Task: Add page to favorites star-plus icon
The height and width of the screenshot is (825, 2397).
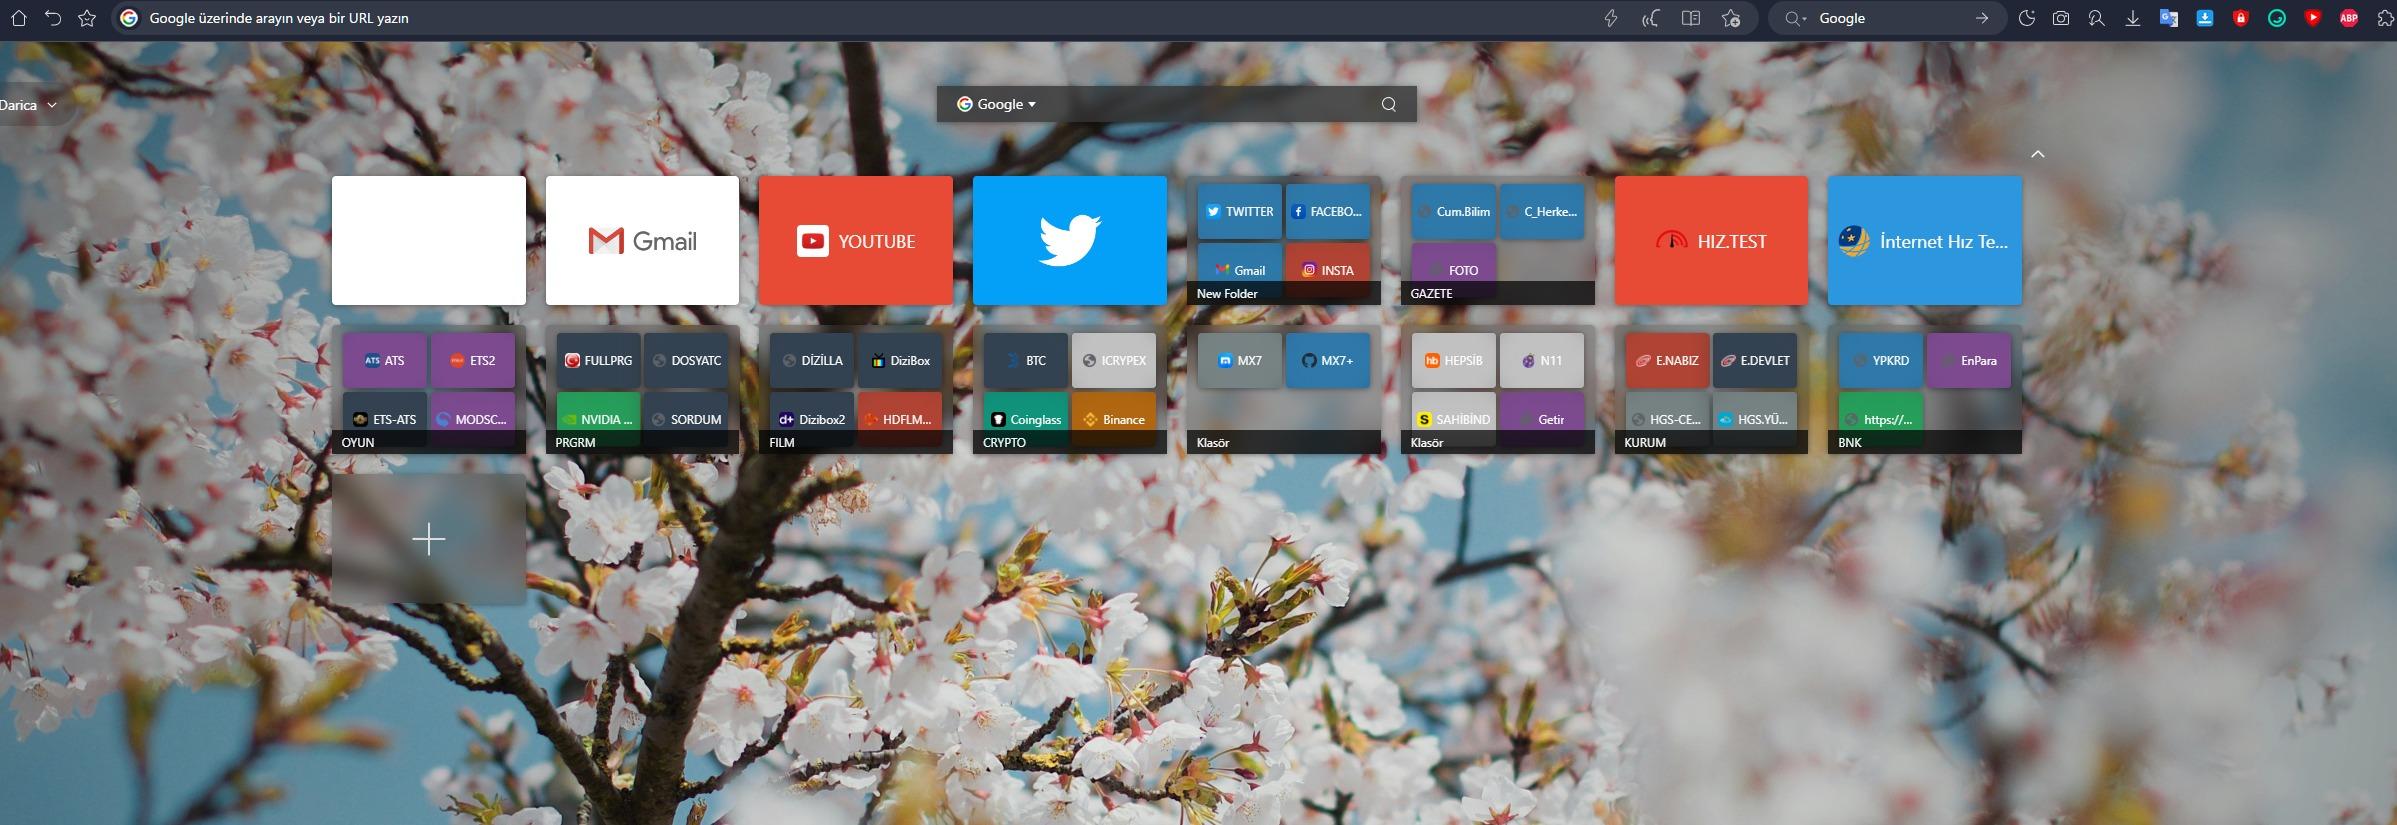Action: click(1731, 18)
